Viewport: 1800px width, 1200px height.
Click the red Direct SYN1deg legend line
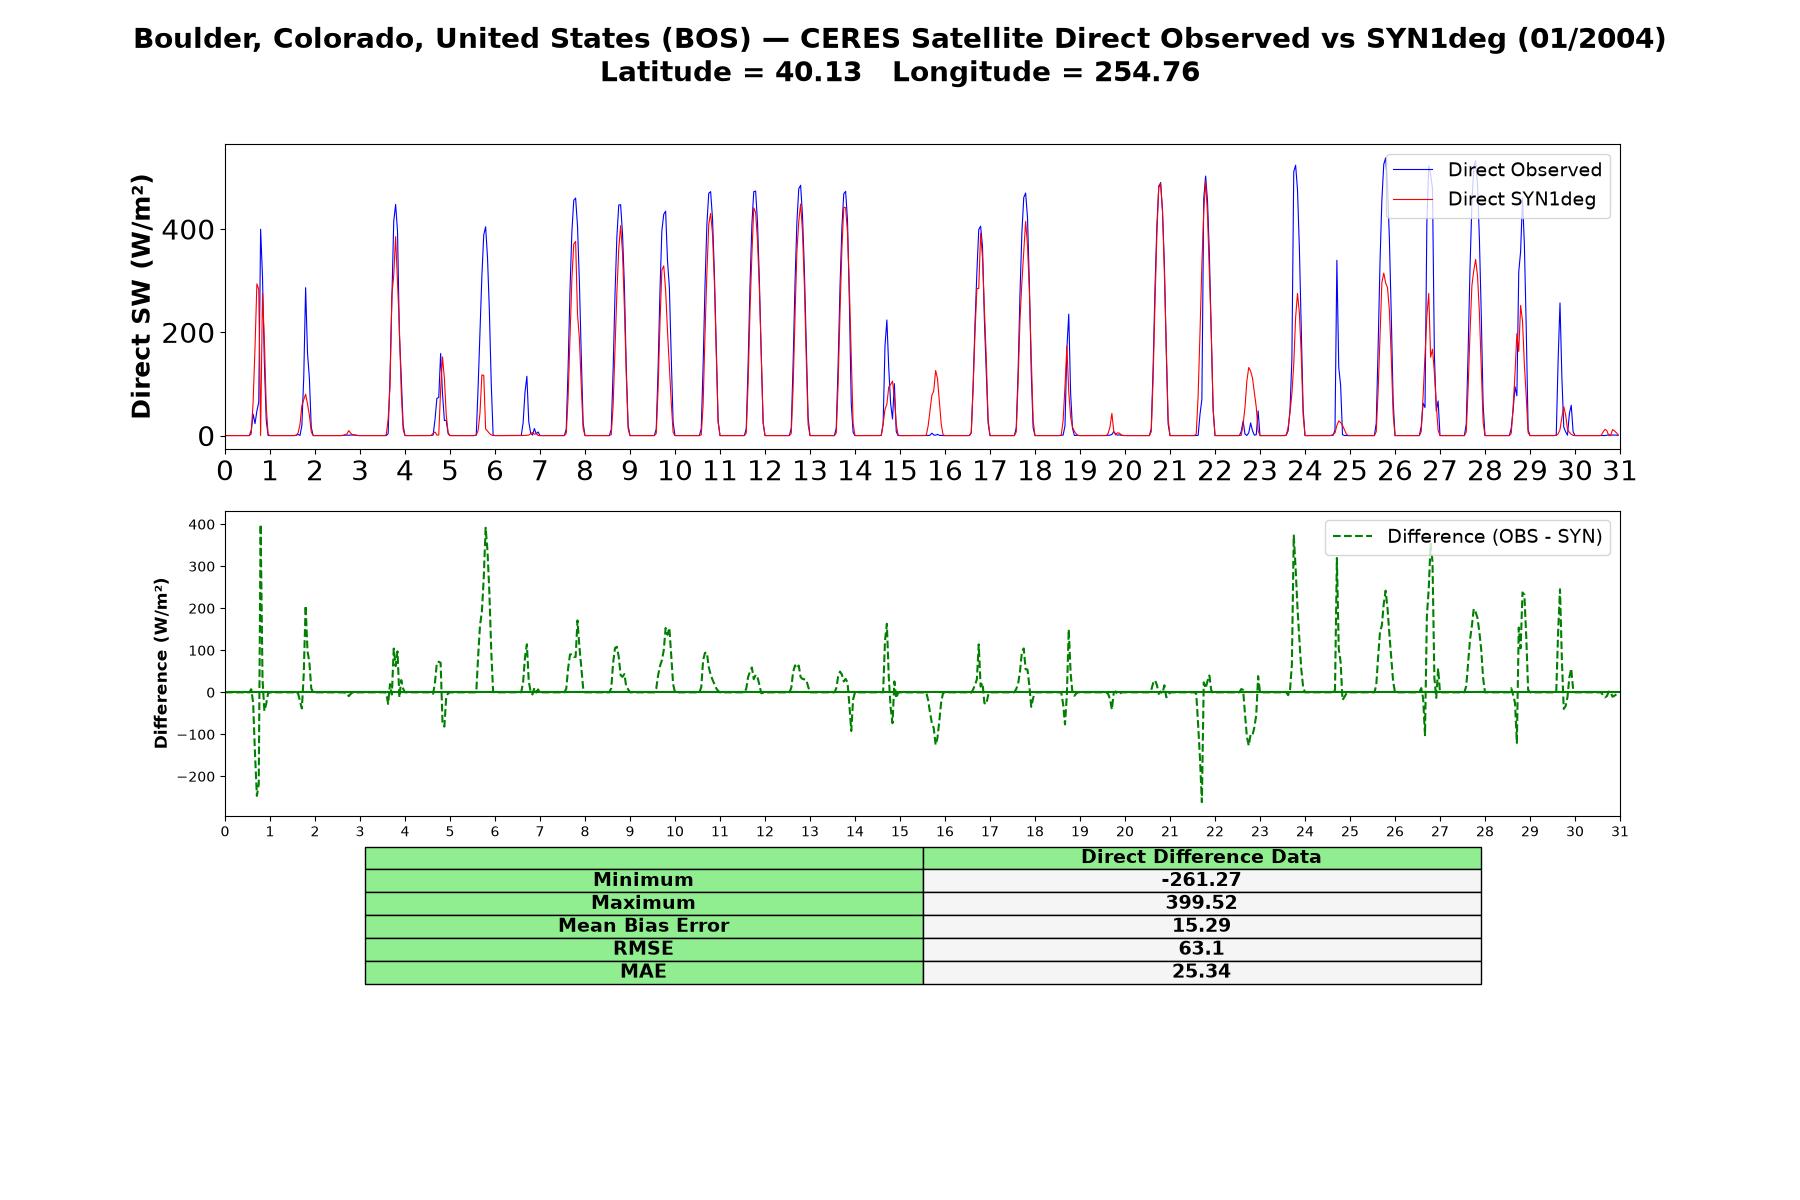[x=1413, y=199]
